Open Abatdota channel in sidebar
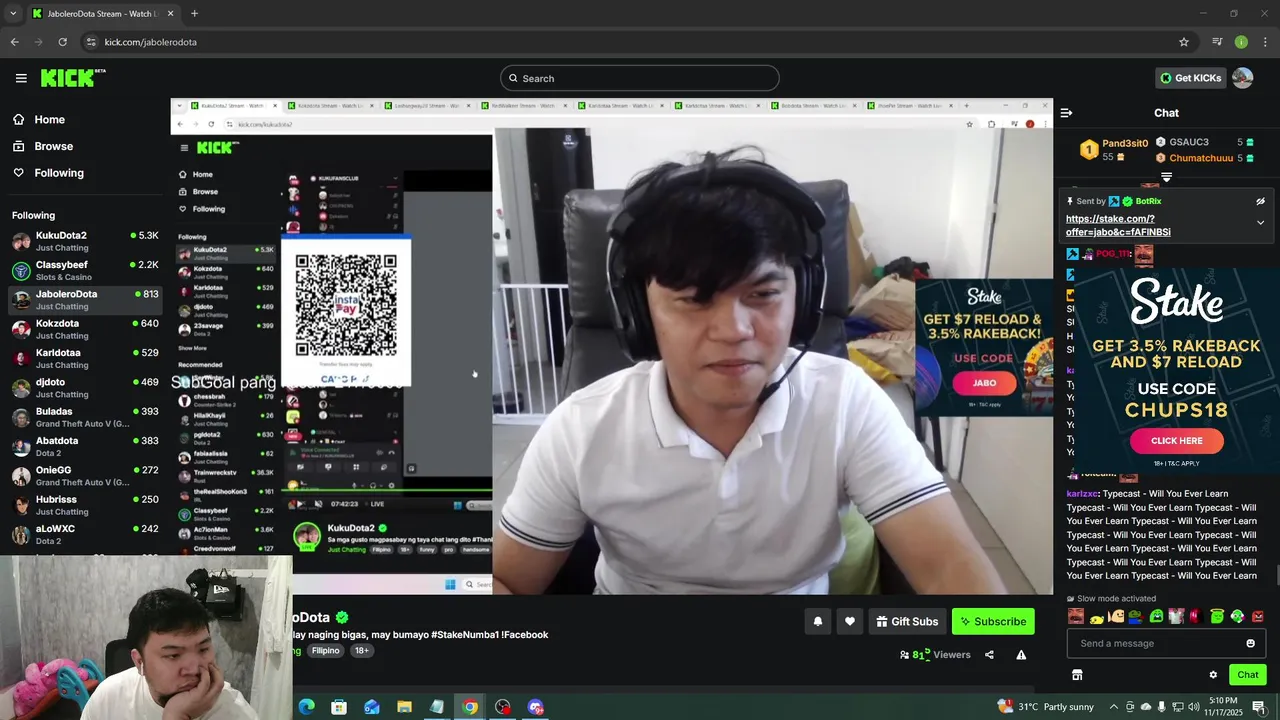The image size is (1280, 720). click(85, 446)
